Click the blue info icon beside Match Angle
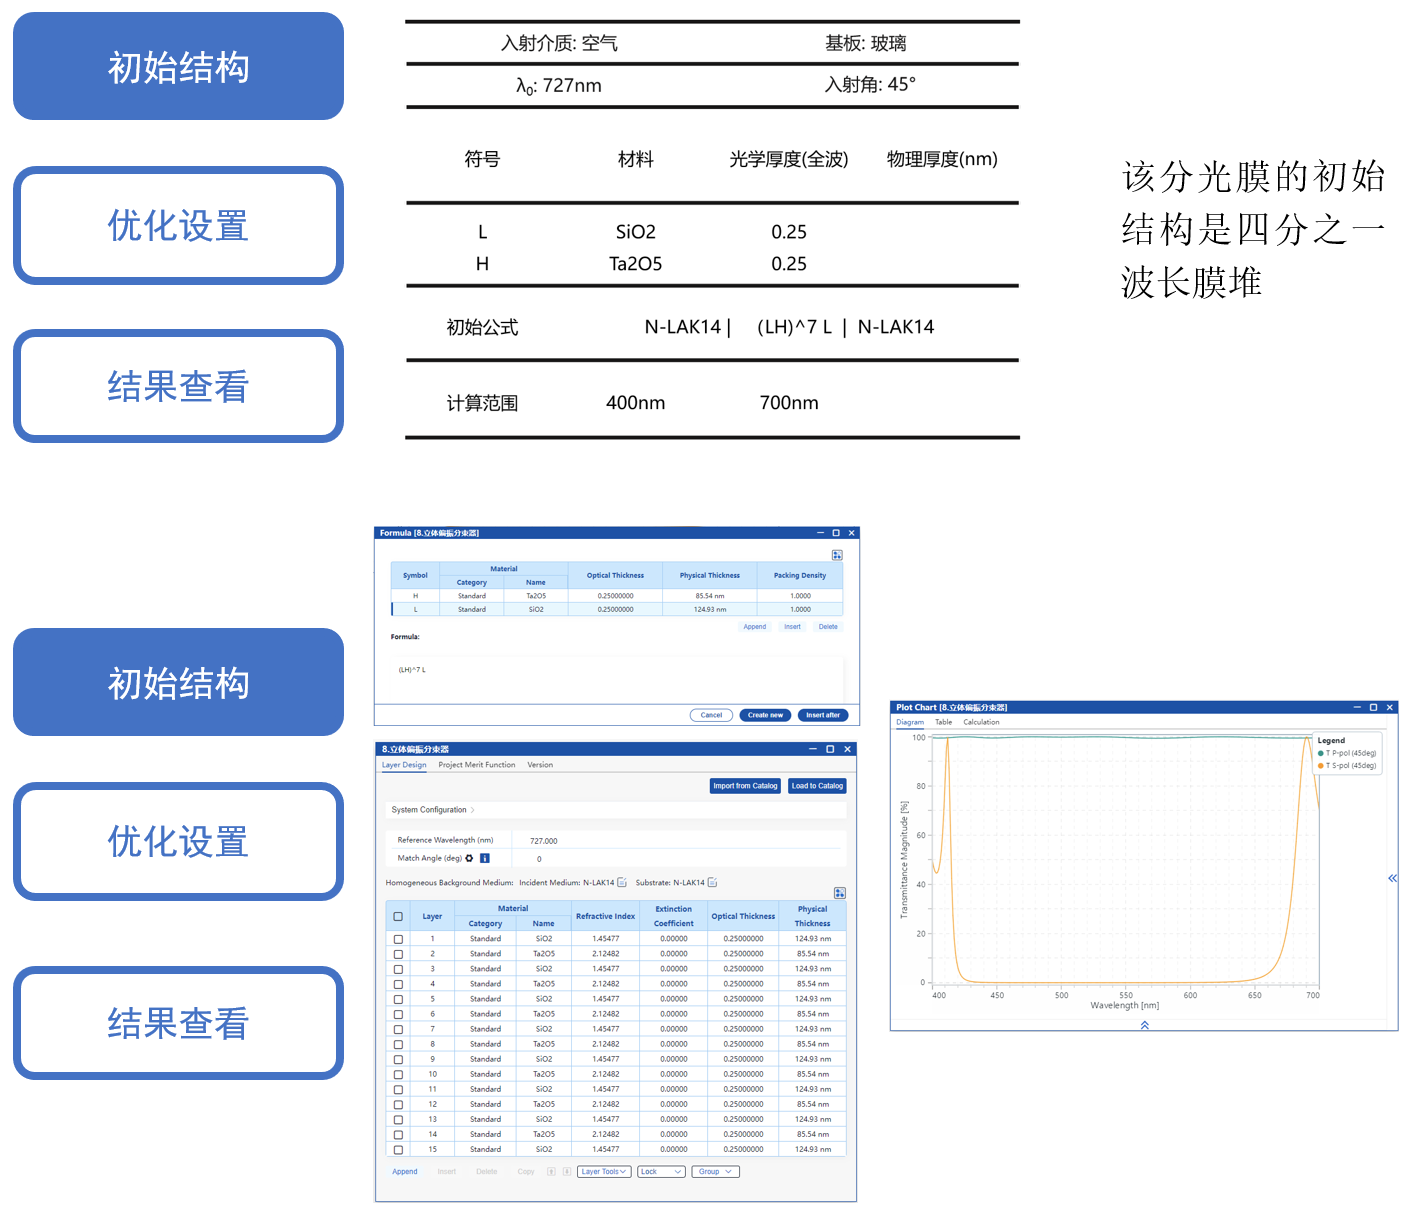The height and width of the screenshot is (1212, 1413). pos(485,858)
